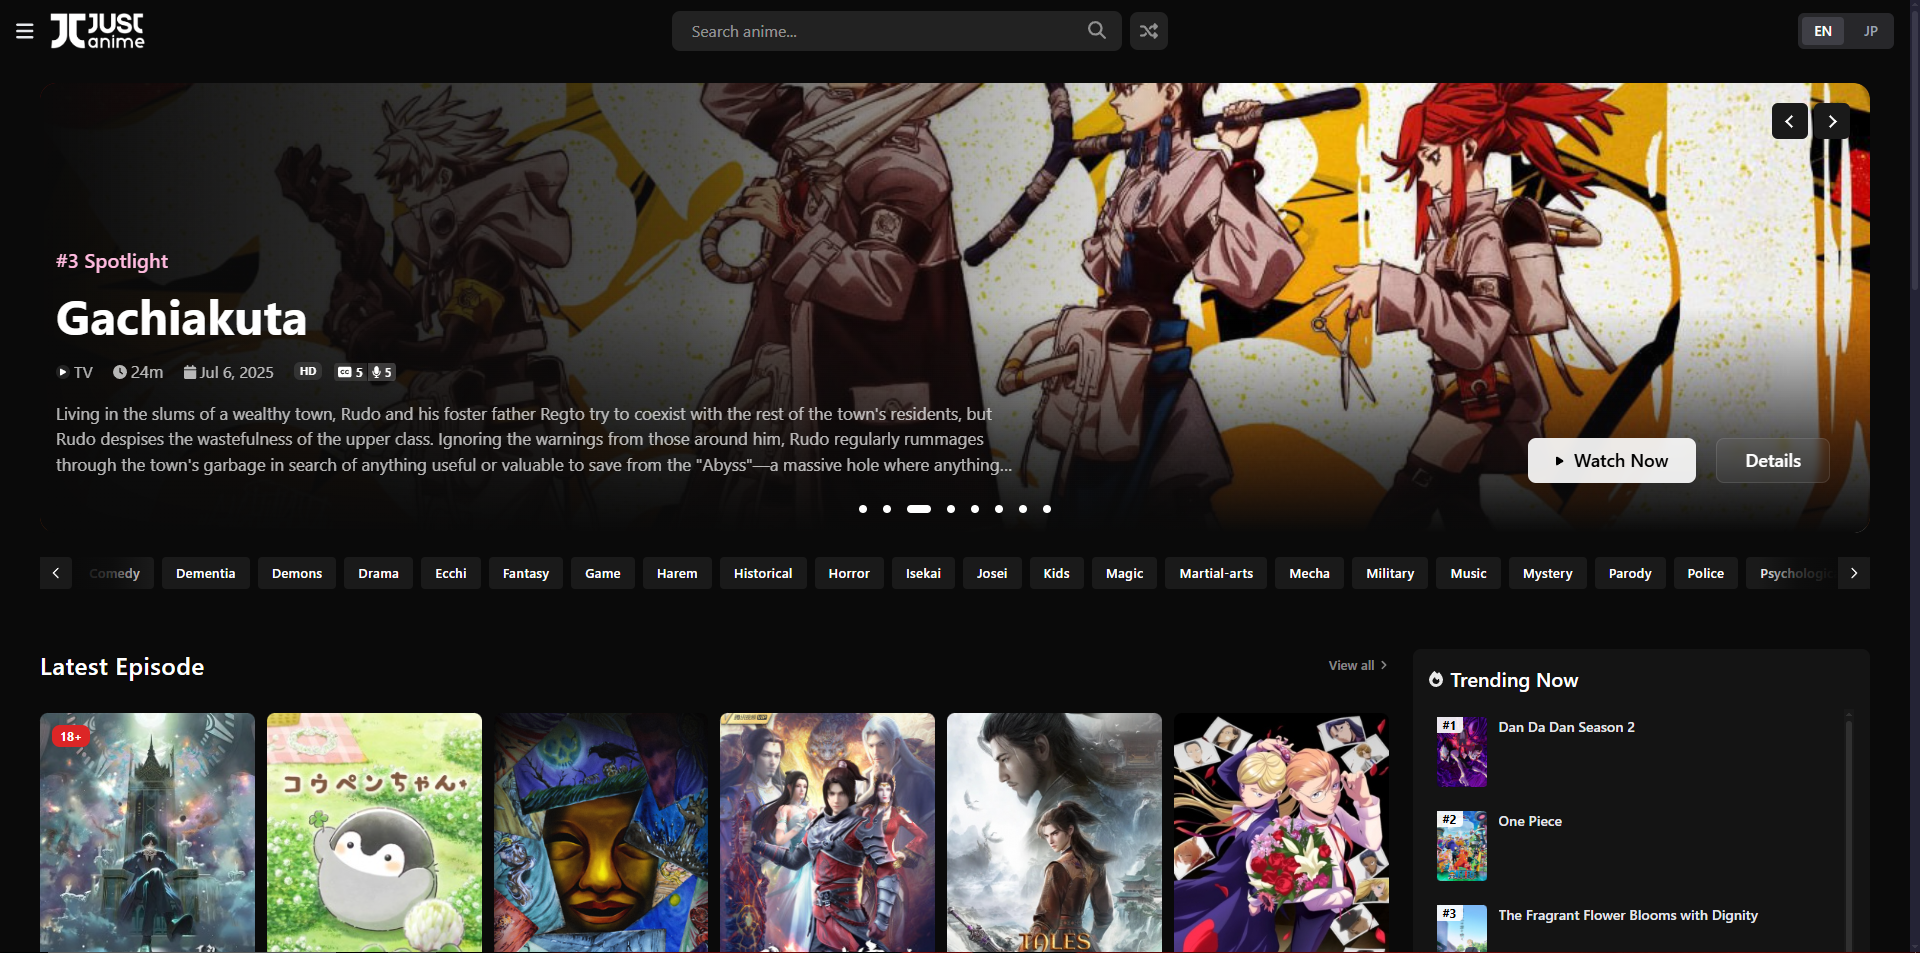Select the Fantasy genre tag
The width and height of the screenshot is (1920, 953).
[x=526, y=574]
